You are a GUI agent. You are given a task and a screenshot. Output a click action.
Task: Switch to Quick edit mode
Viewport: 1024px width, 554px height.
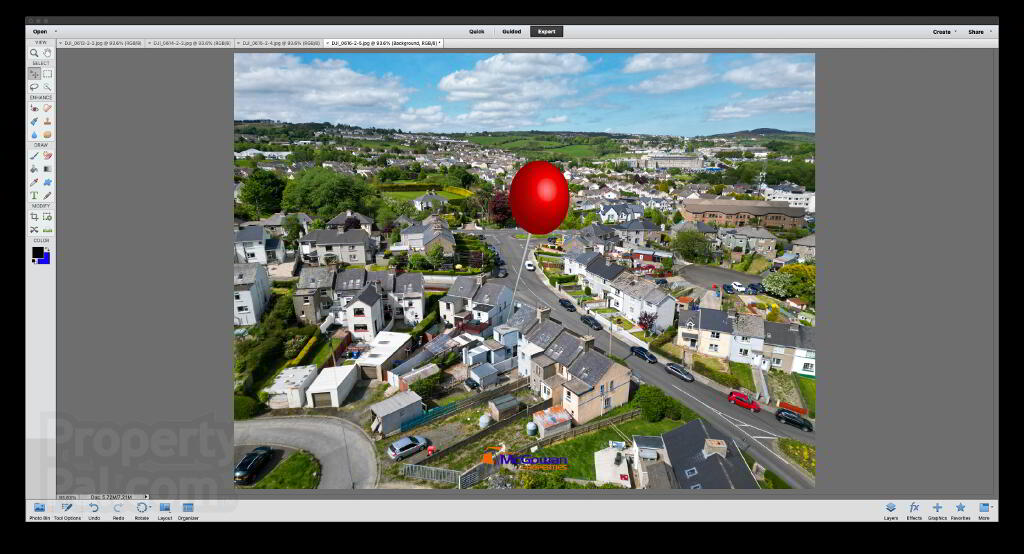coord(477,31)
